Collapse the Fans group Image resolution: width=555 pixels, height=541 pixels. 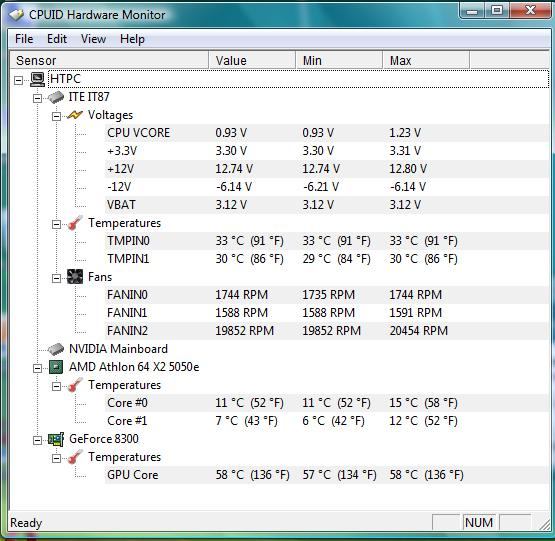click(56, 278)
